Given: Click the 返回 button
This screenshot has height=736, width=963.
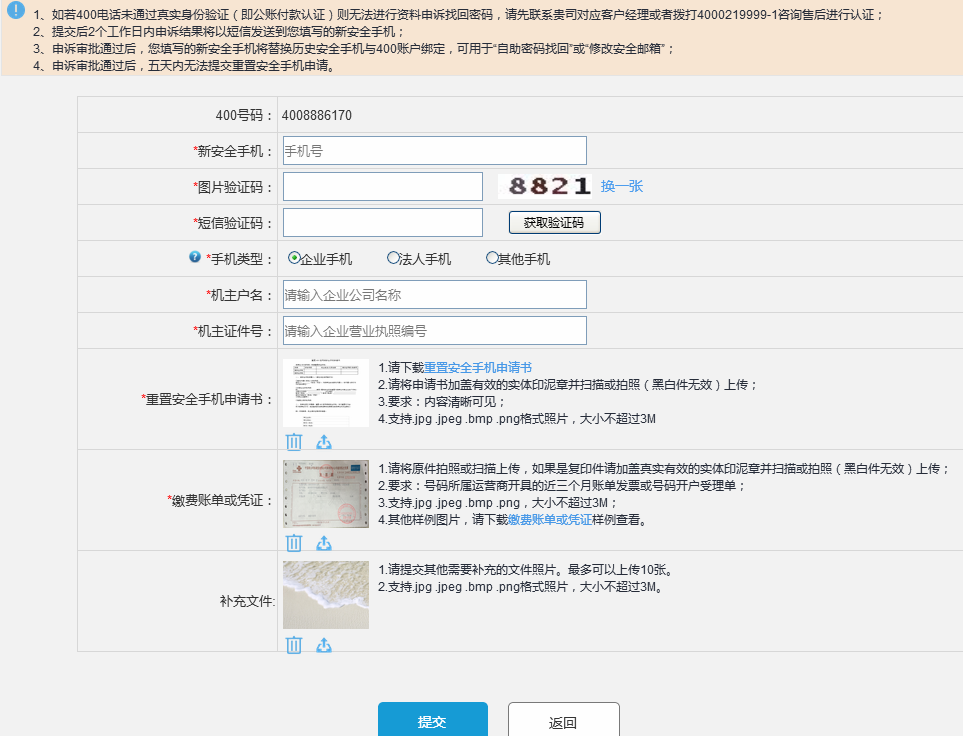Looking at the screenshot, I should point(563,722).
